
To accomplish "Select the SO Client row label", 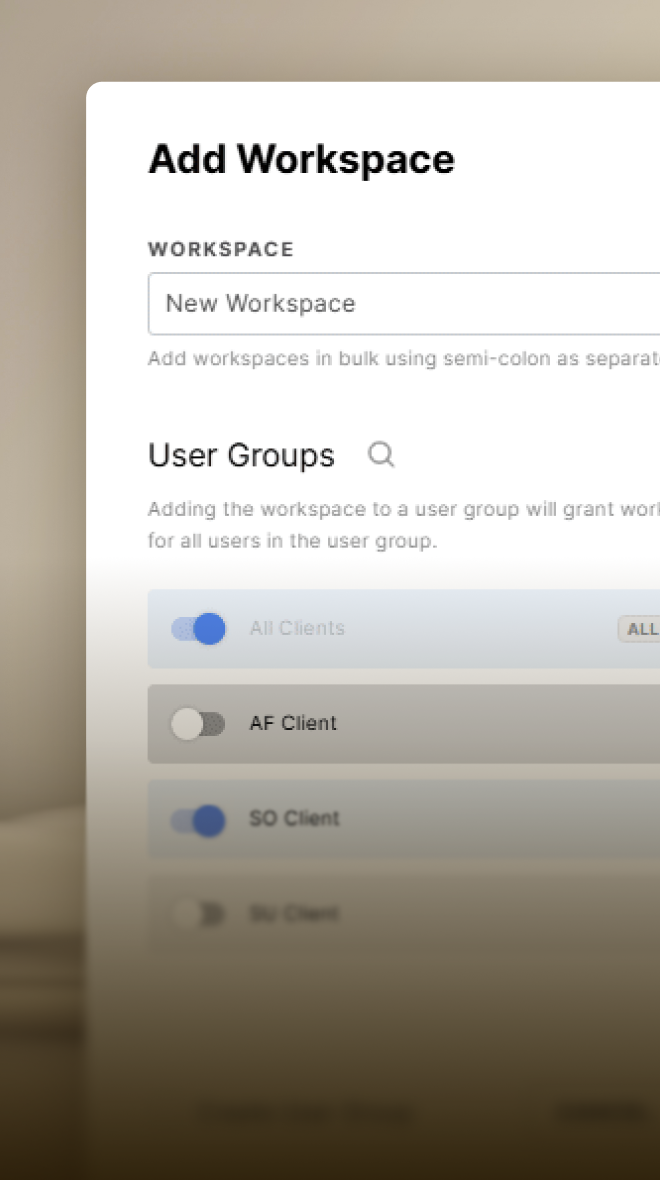I will click(x=294, y=819).
